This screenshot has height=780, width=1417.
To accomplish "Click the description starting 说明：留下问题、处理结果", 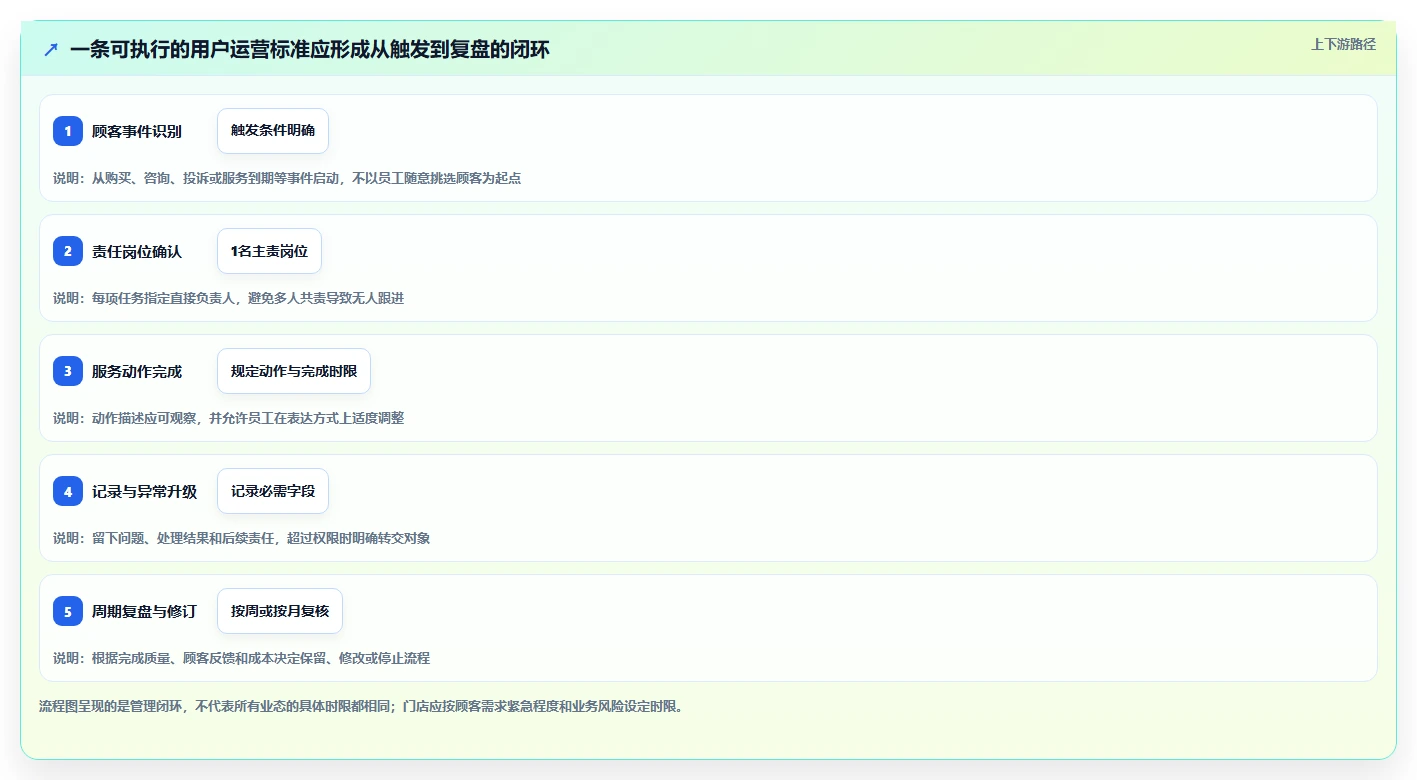I will 242,538.
